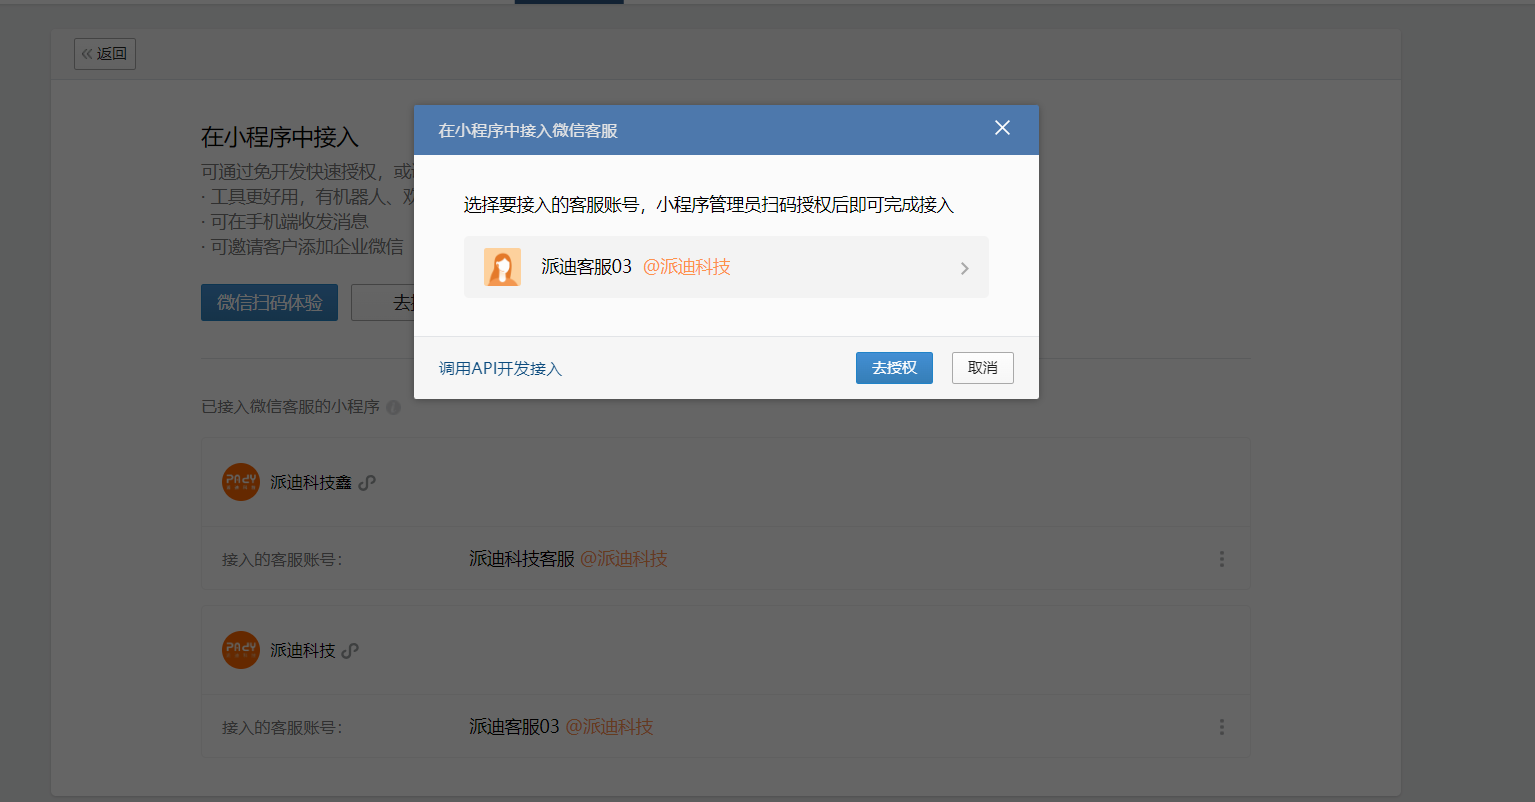The width and height of the screenshot is (1535, 802).
Task: Go back using the 返回 button
Action: (105, 54)
